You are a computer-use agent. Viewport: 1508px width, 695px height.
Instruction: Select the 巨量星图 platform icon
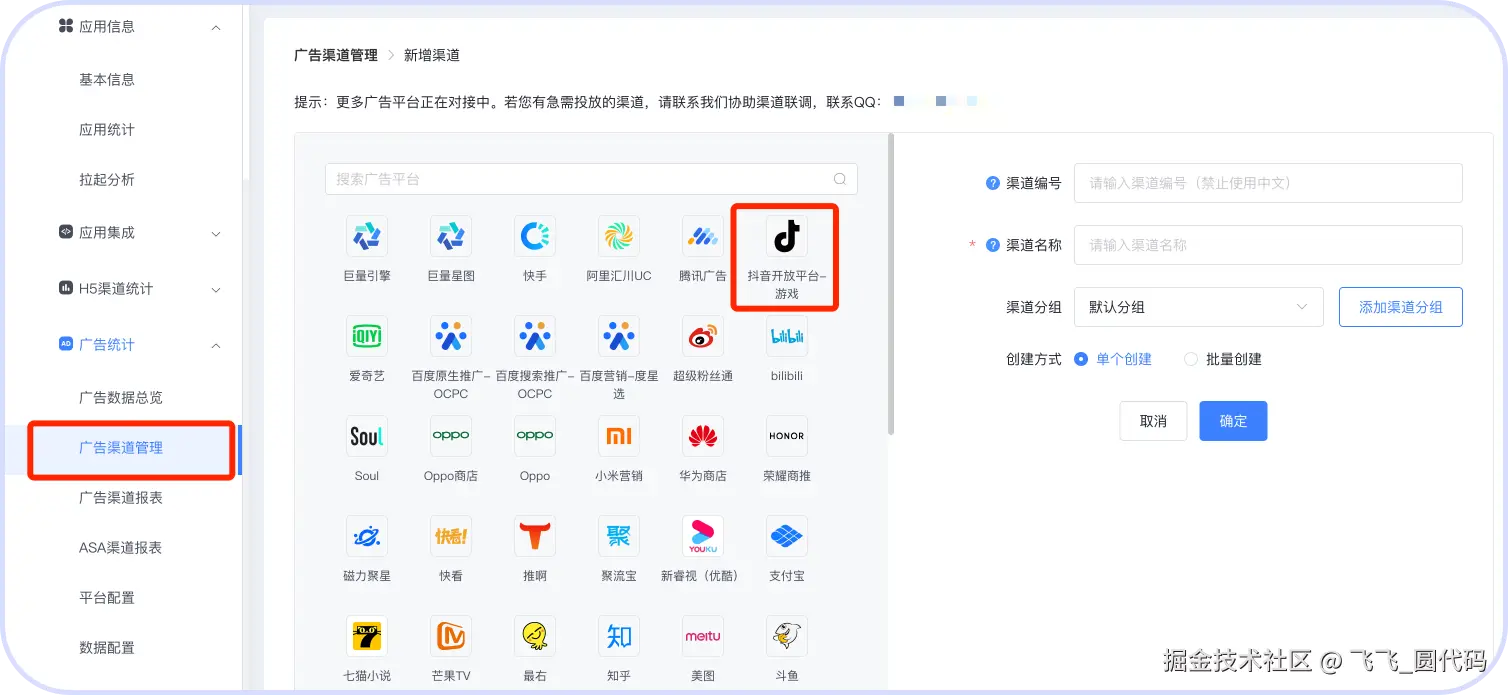click(x=451, y=236)
